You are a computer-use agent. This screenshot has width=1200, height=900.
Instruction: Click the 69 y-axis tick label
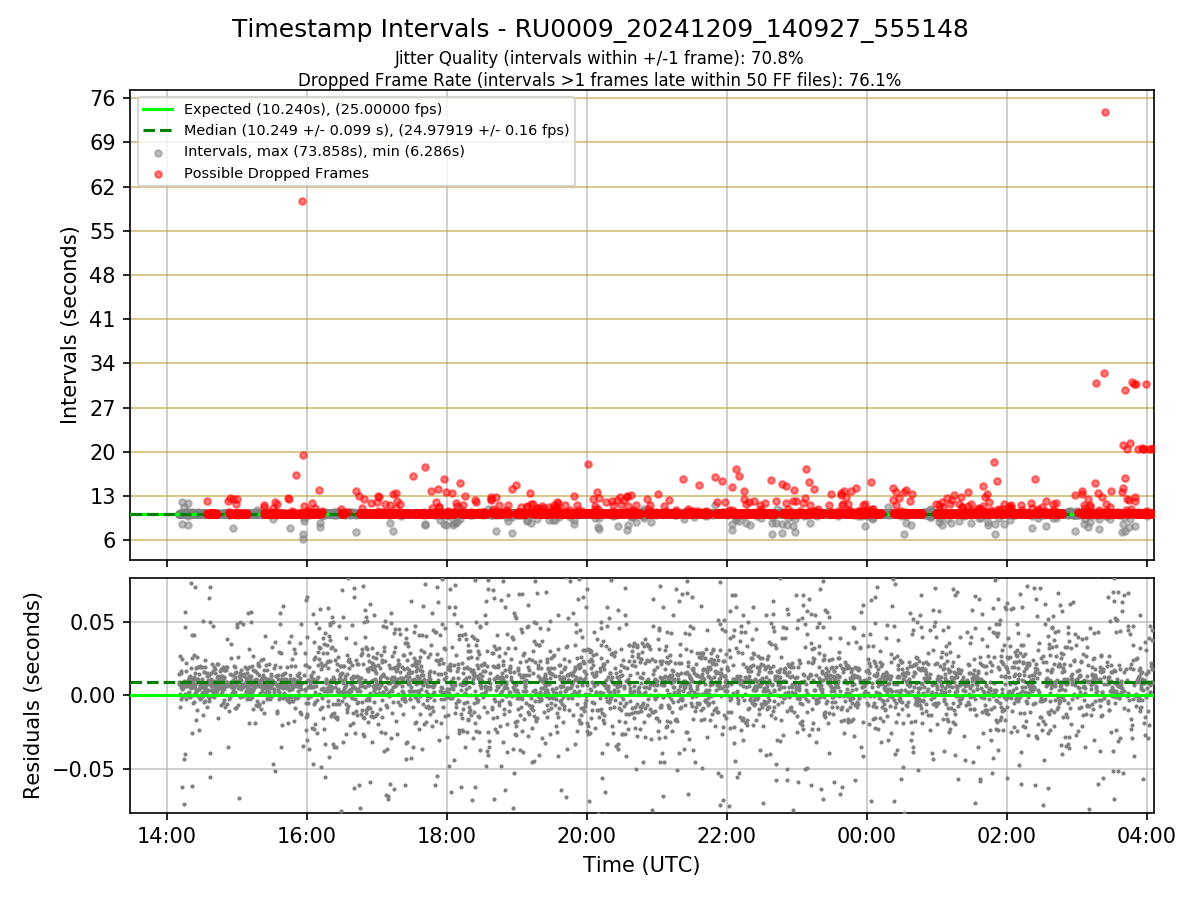click(x=103, y=143)
